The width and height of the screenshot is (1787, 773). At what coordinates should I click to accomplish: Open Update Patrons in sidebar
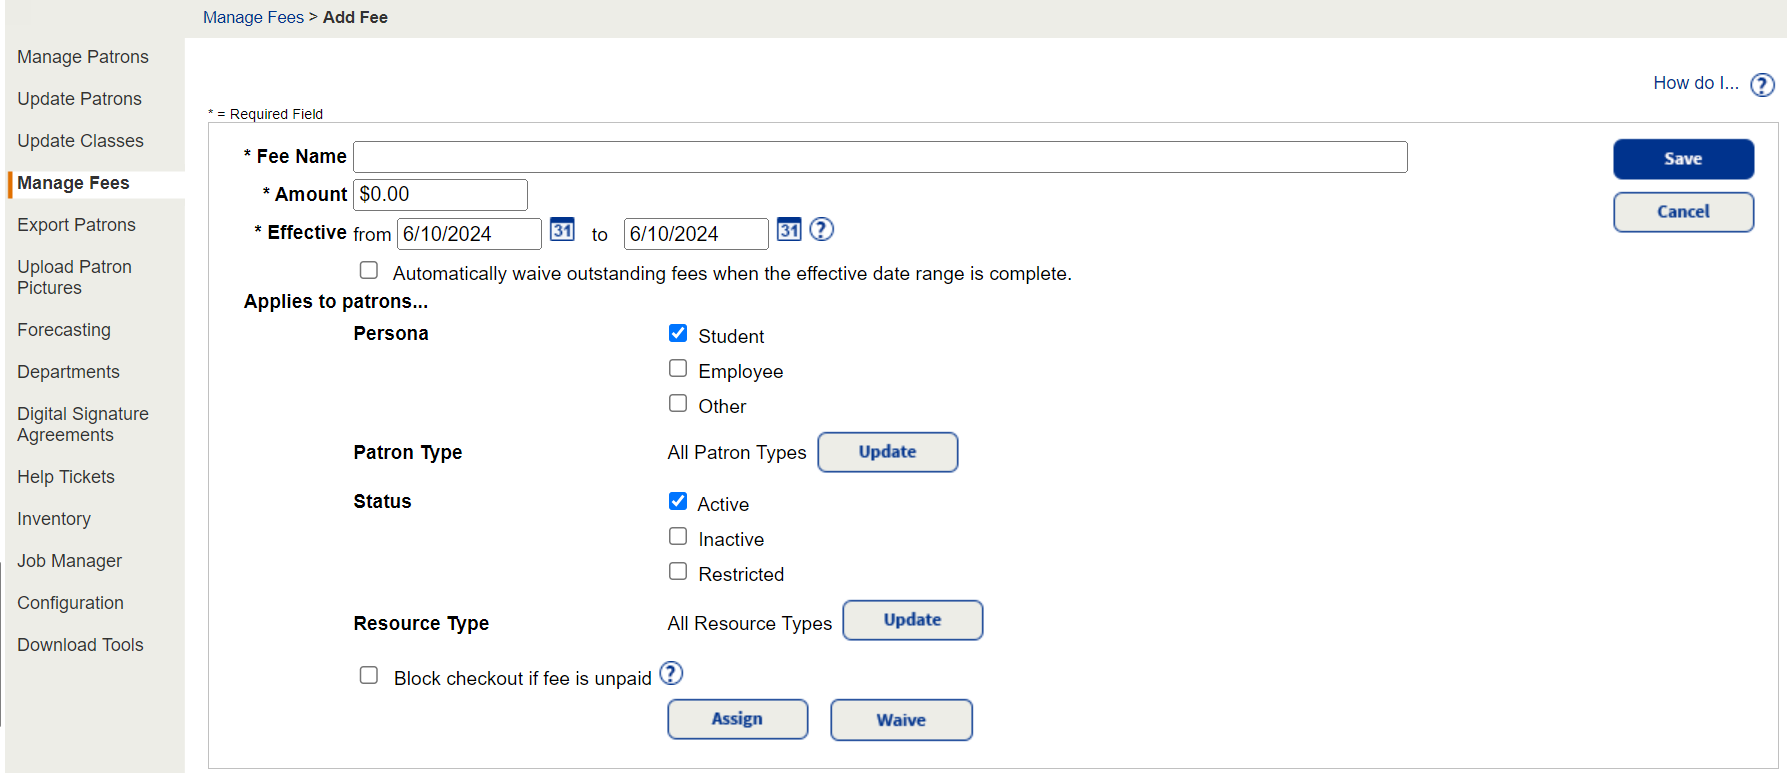pyautogui.click(x=79, y=99)
